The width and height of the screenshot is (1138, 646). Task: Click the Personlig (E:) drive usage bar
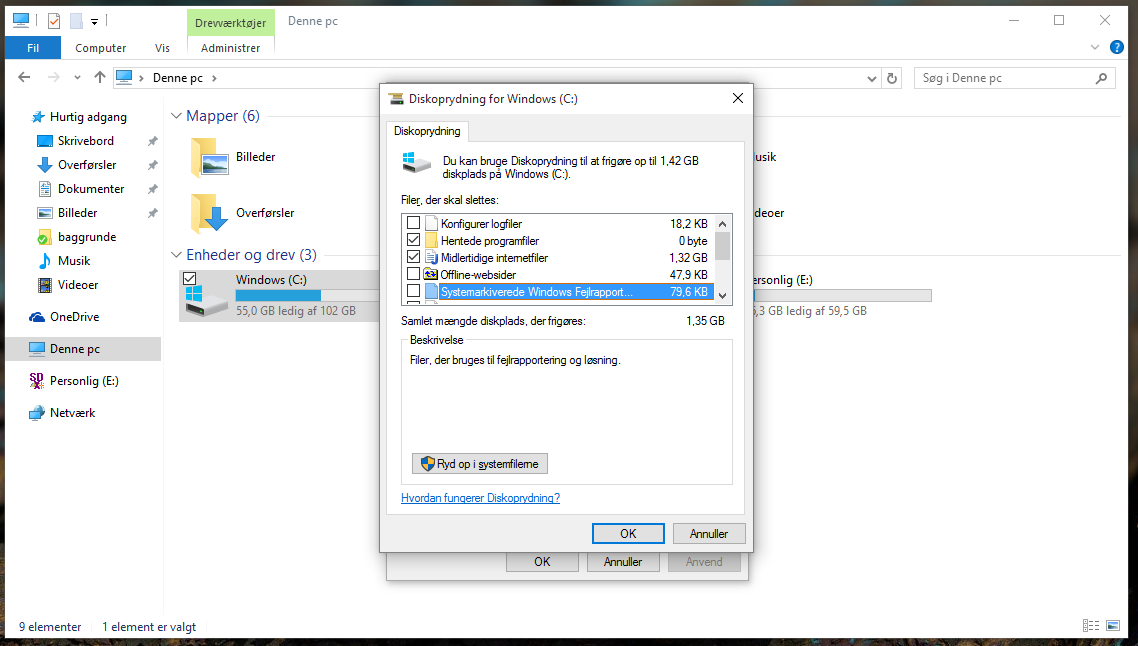[x=843, y=295]
